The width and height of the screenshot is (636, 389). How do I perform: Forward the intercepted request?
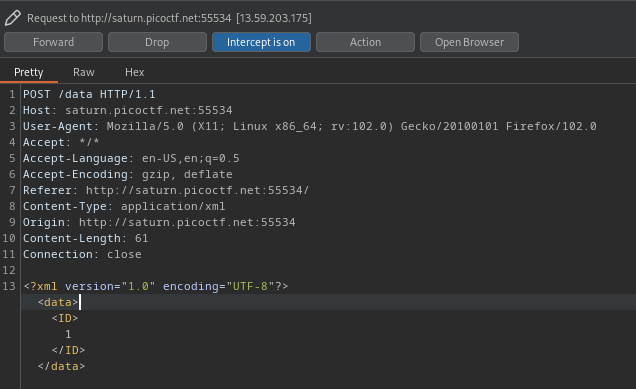pos(54,42)
